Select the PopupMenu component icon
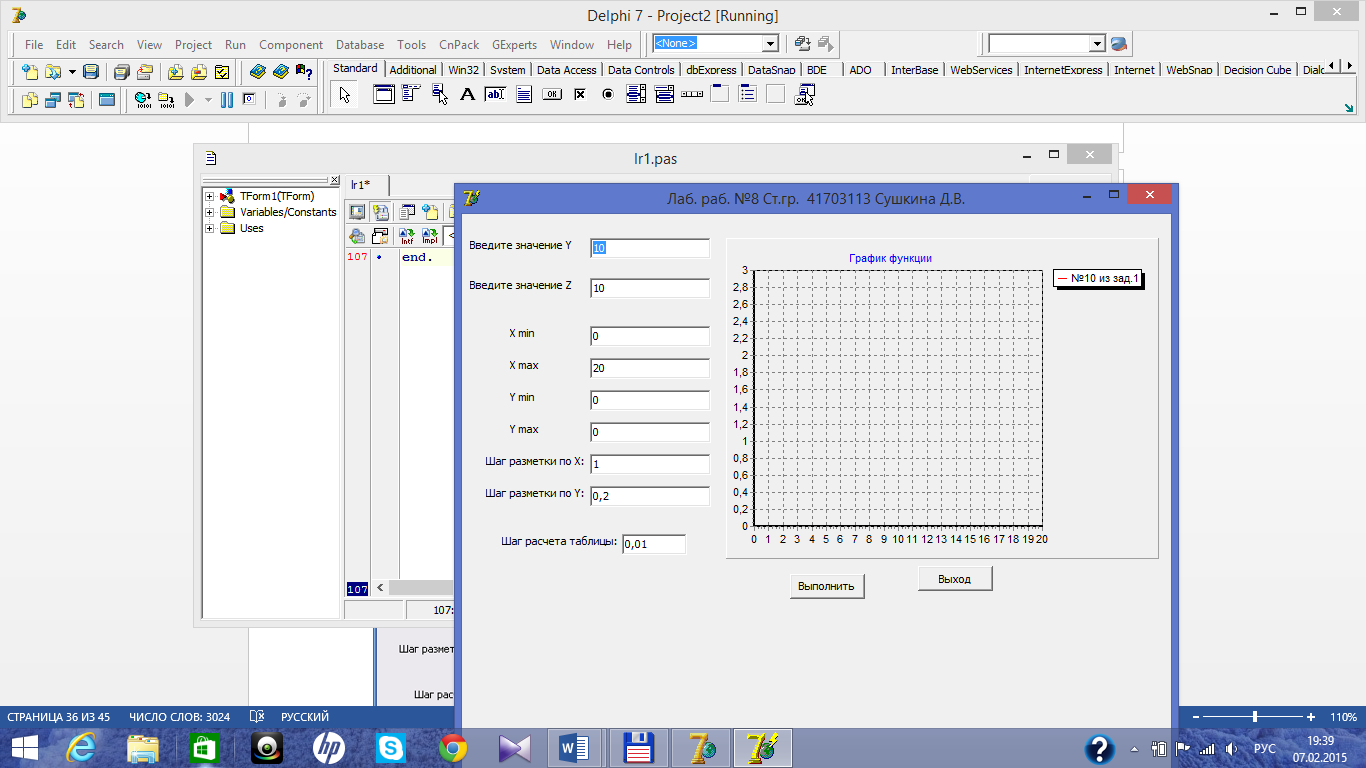 tap(439, 95)
